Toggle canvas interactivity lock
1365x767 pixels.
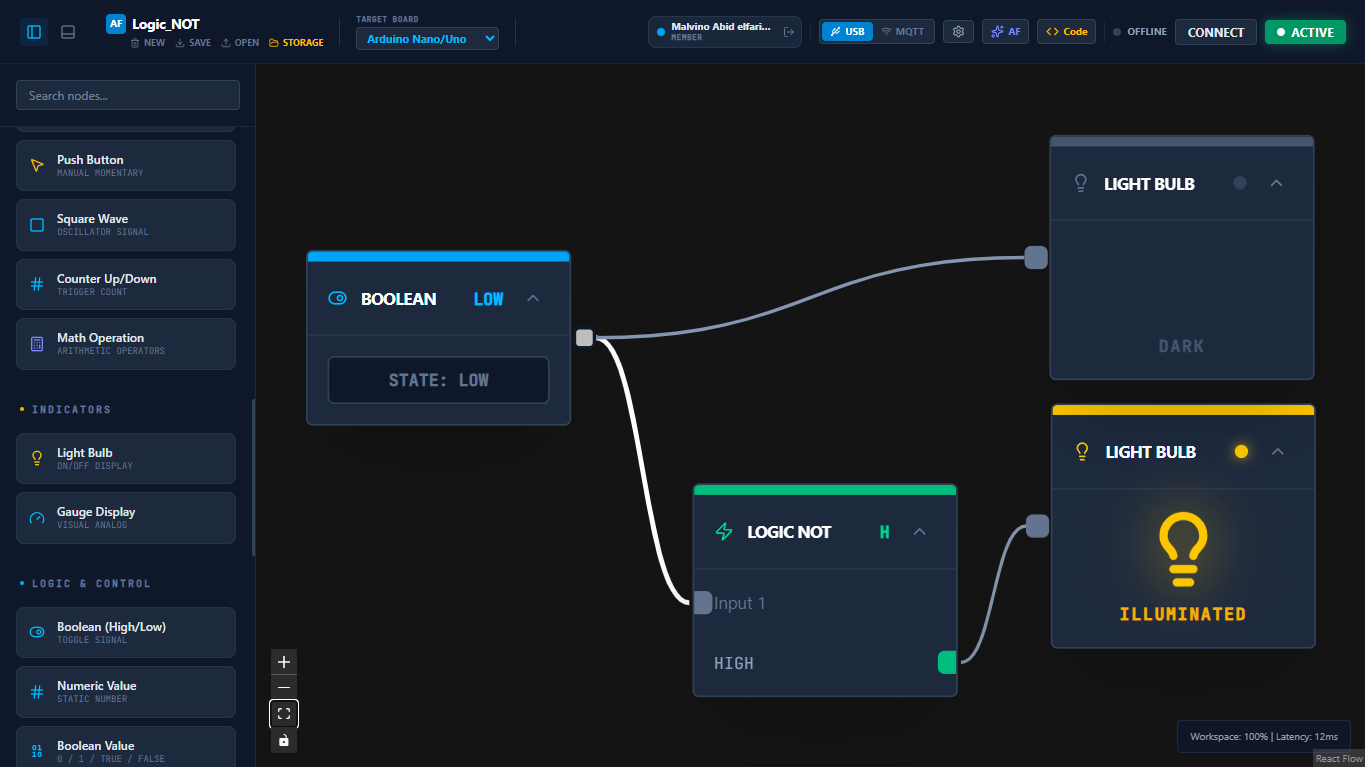[284, 740]
